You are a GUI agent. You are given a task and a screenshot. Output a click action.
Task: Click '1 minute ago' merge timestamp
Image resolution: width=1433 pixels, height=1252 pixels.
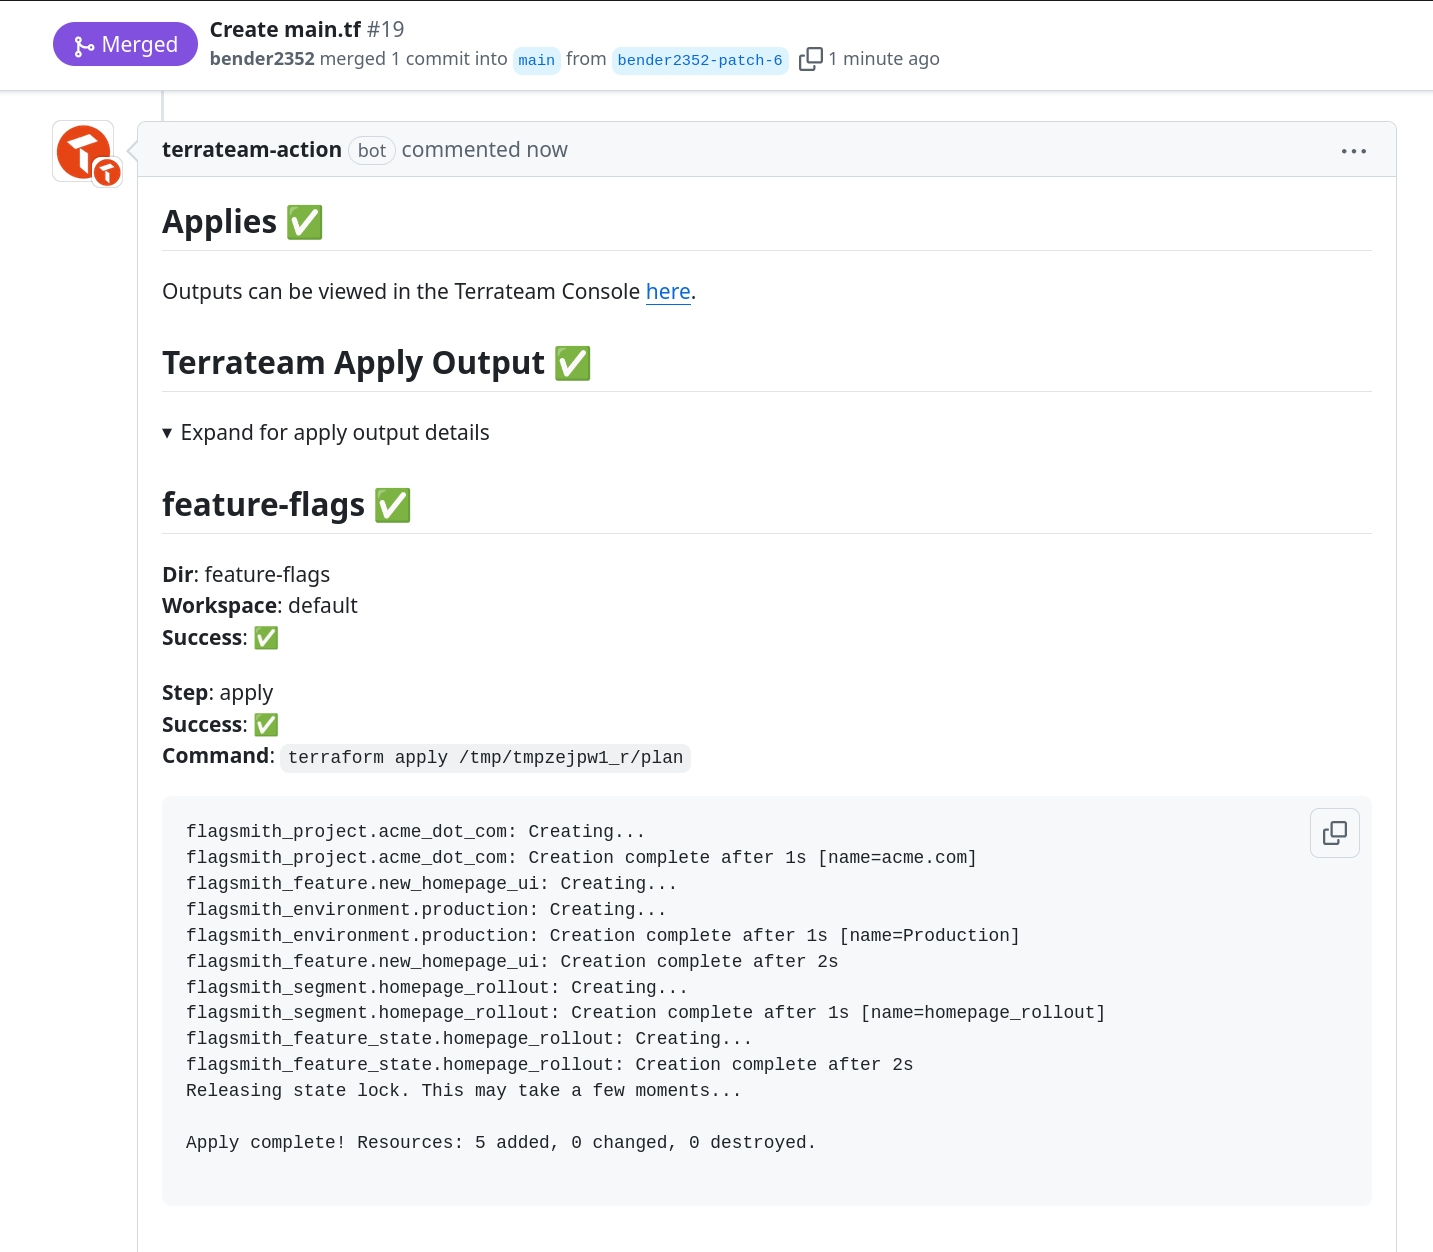pos(884,59)
